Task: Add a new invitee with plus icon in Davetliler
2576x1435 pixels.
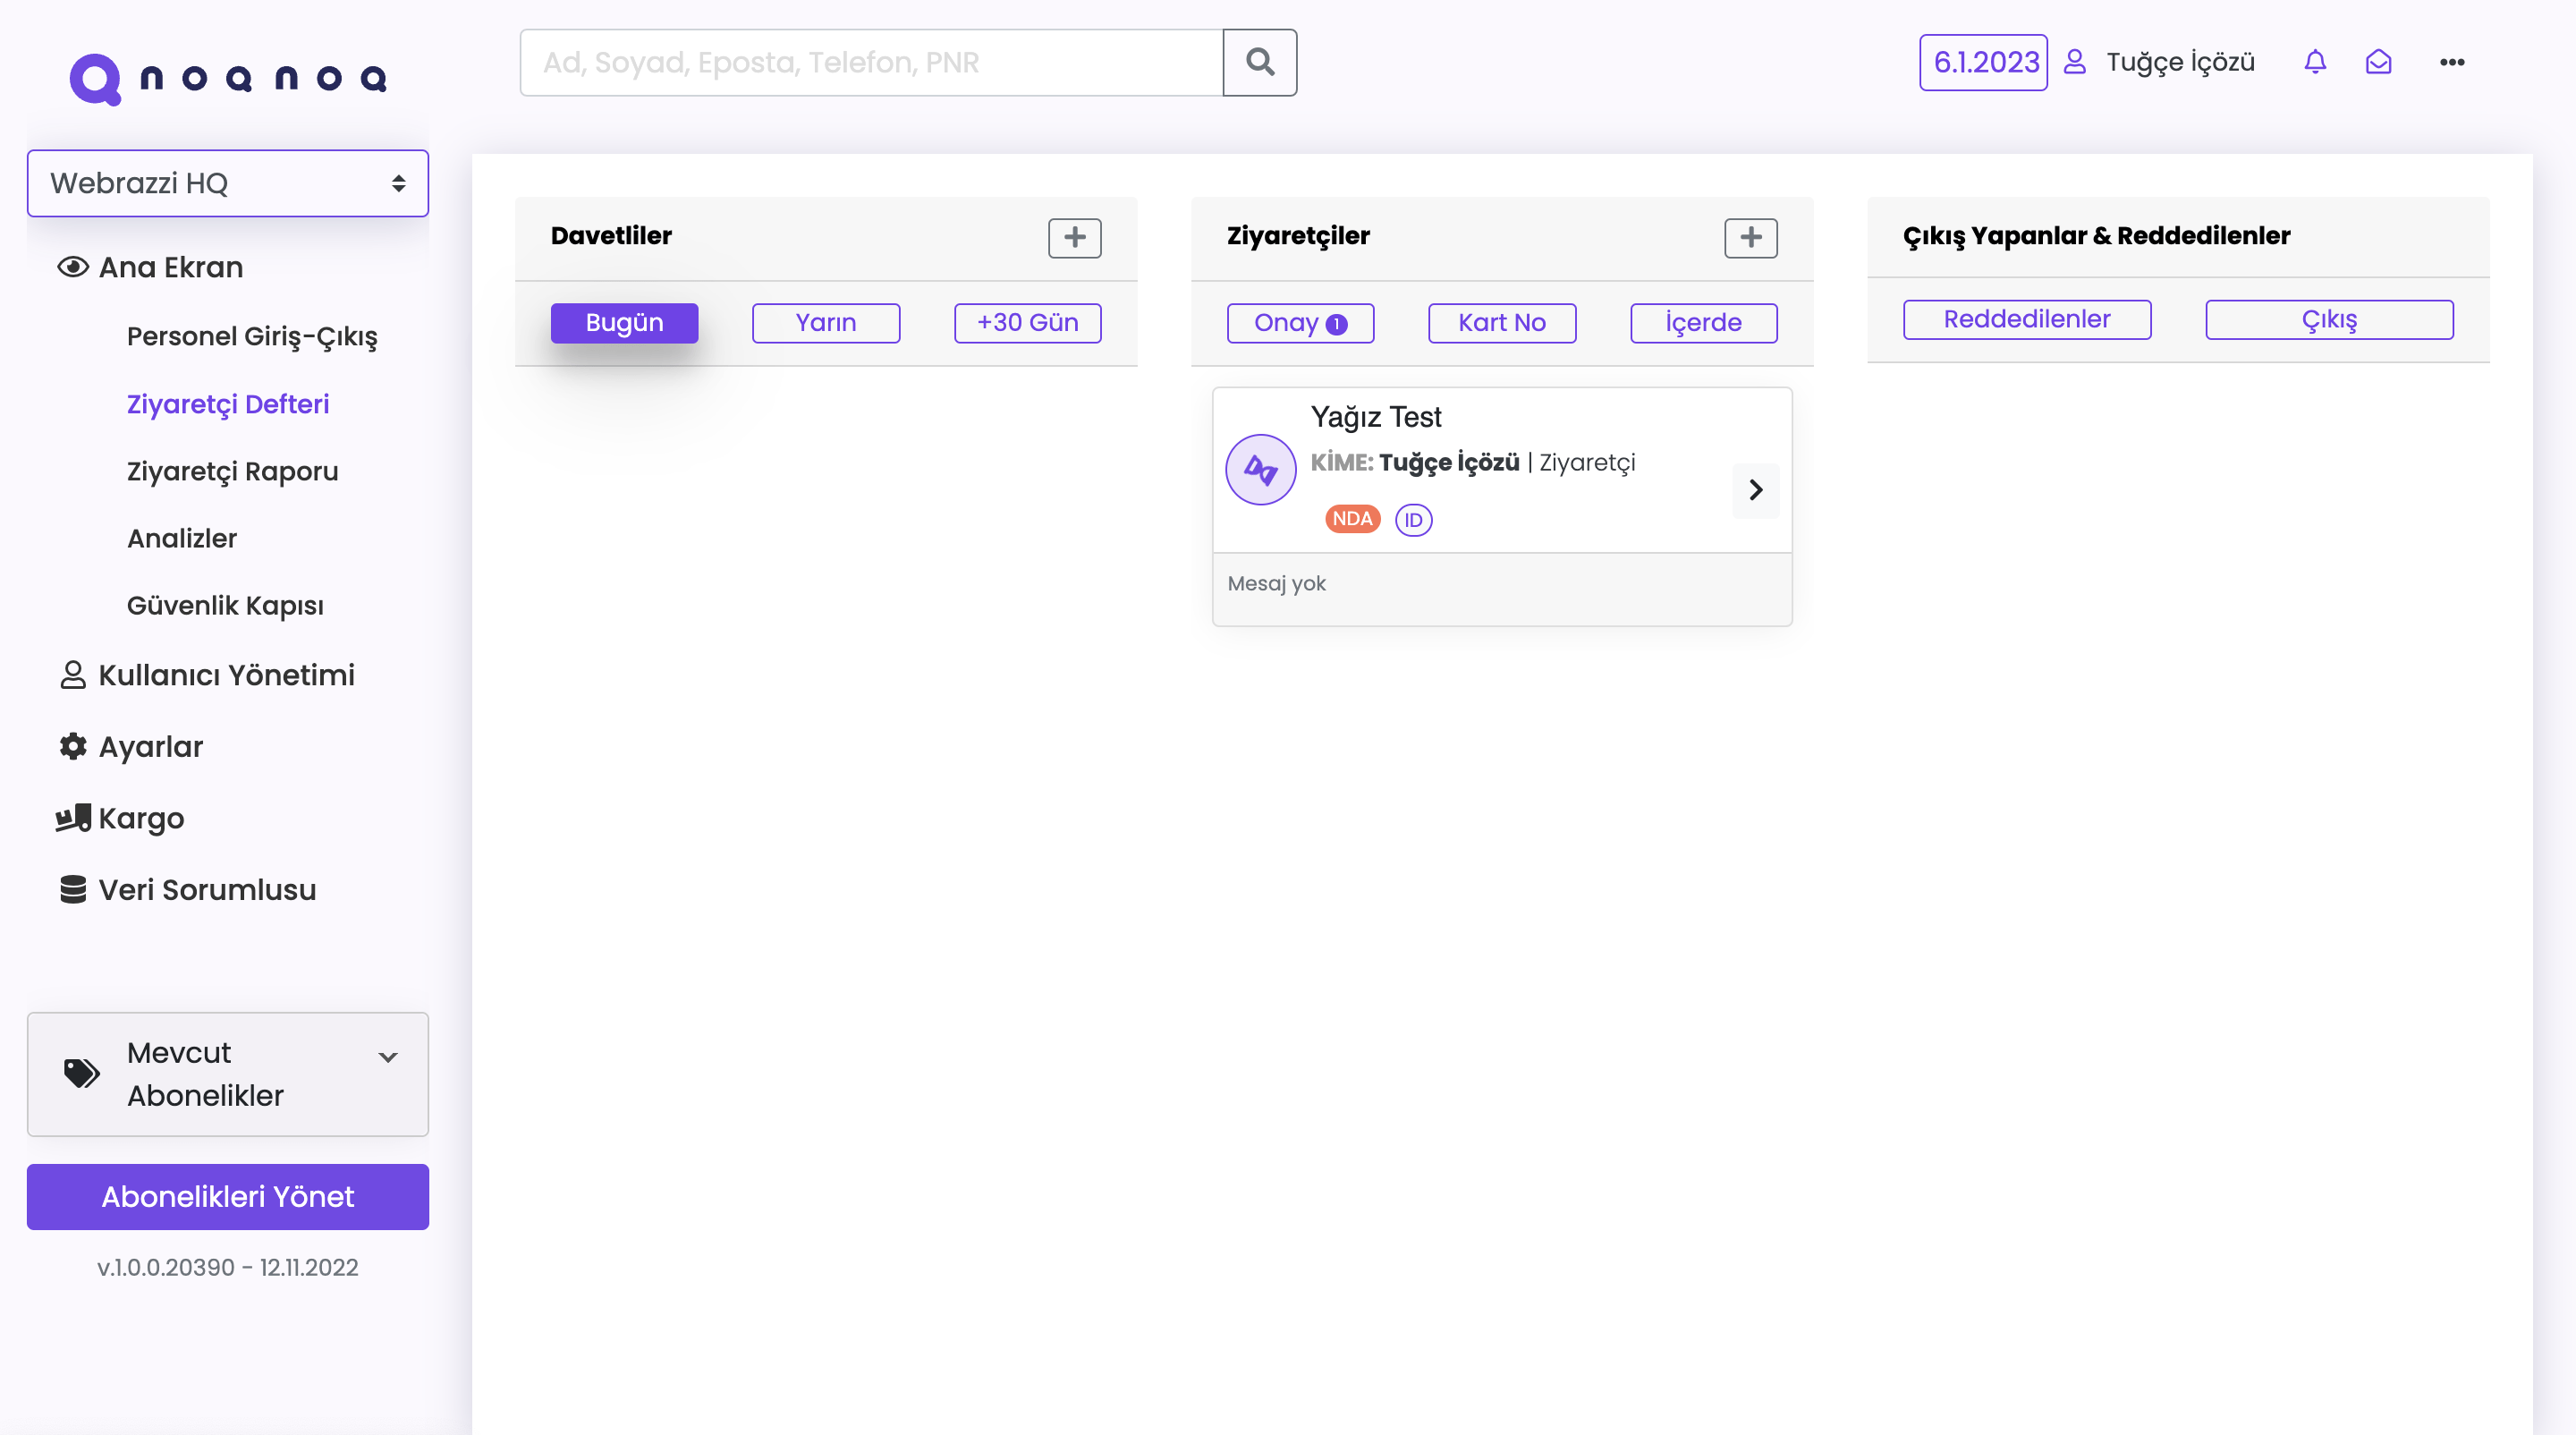Action: (x=1074, y=237)
